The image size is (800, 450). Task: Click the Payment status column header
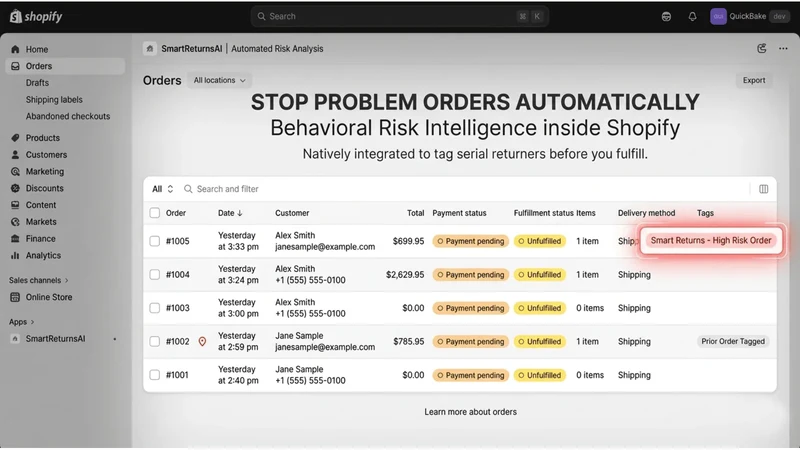459,213
